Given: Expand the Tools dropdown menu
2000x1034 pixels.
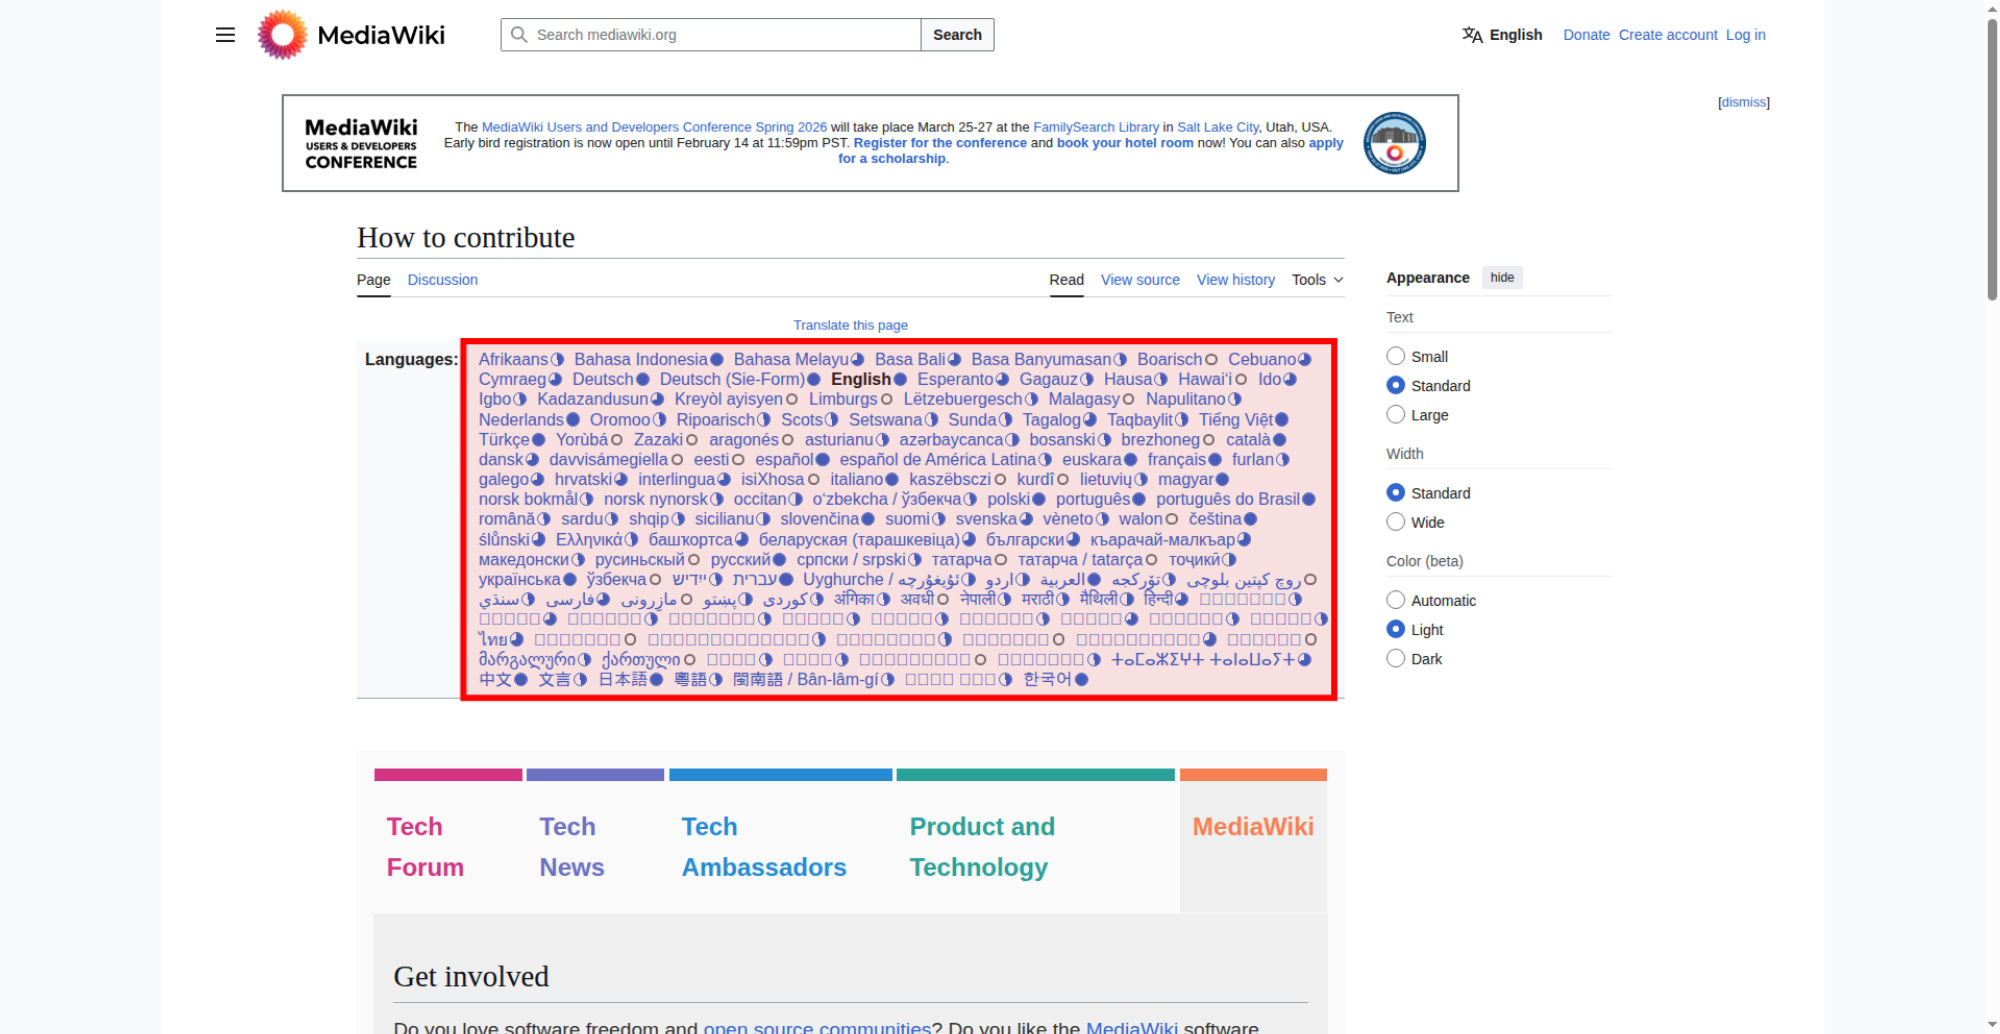Looking at the screenshot, I should pyautogui.click(x=1317, y=280).
